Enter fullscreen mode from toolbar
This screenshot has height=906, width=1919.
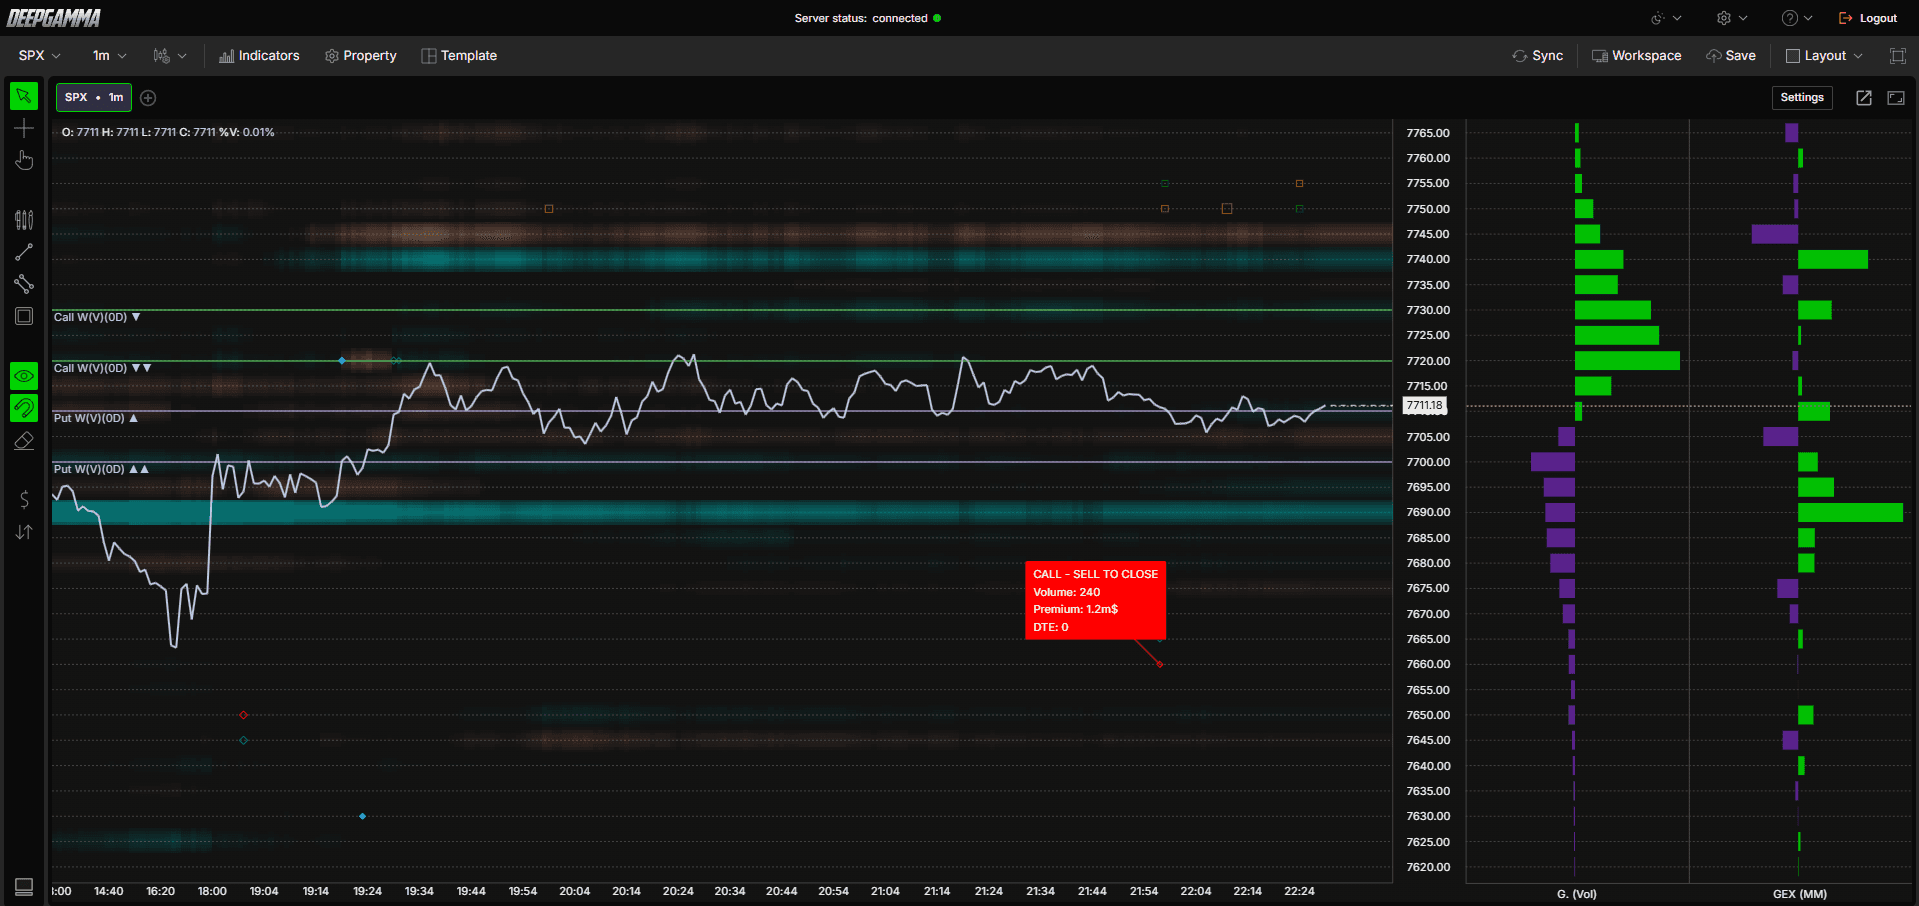point(1898,56)
